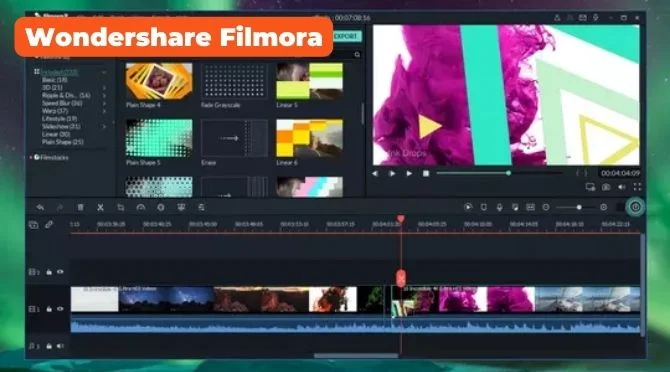Viewport: 670px width, 372px height.
Task: Click the preview play button beside the stop button
Action: (x=409, y=173)
